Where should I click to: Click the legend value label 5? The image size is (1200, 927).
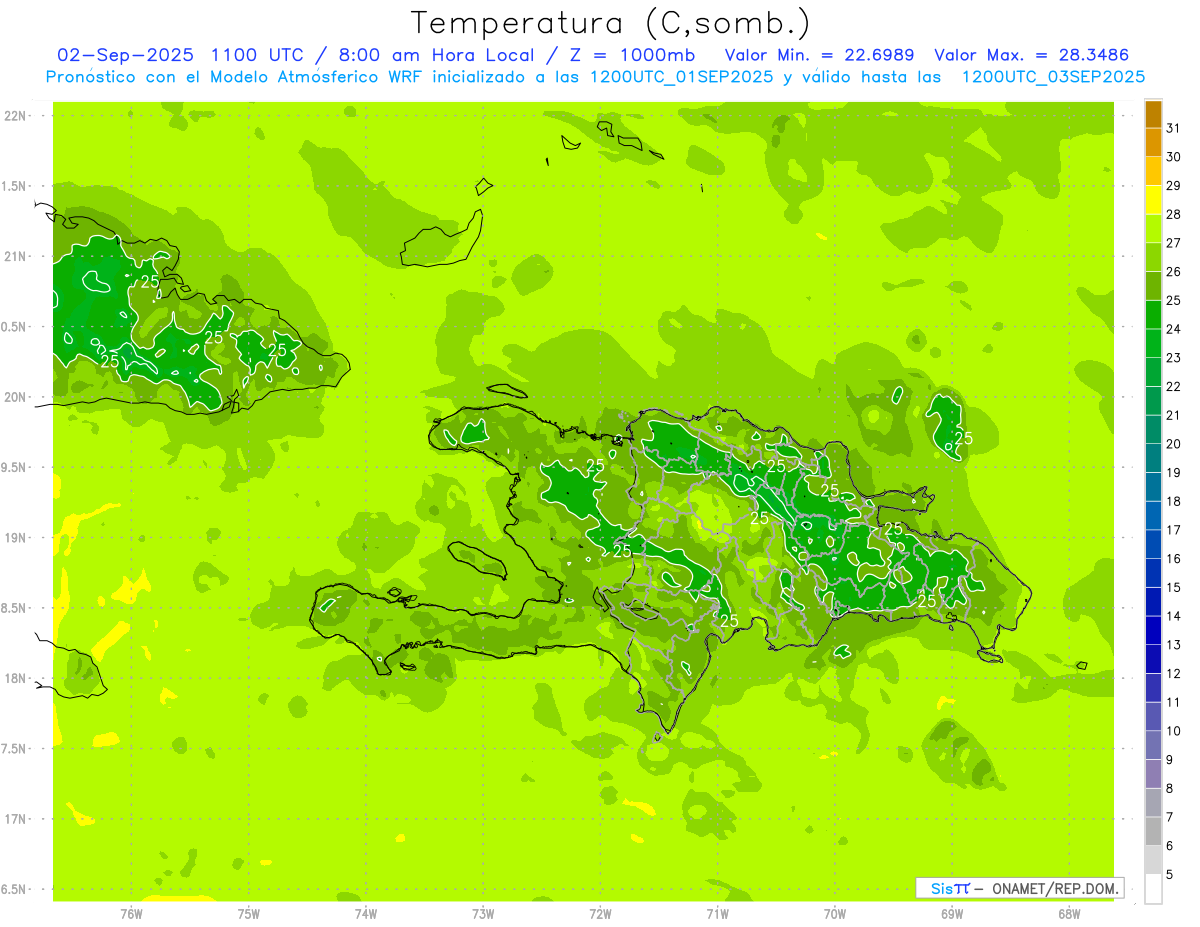(x=1170, y=875)
